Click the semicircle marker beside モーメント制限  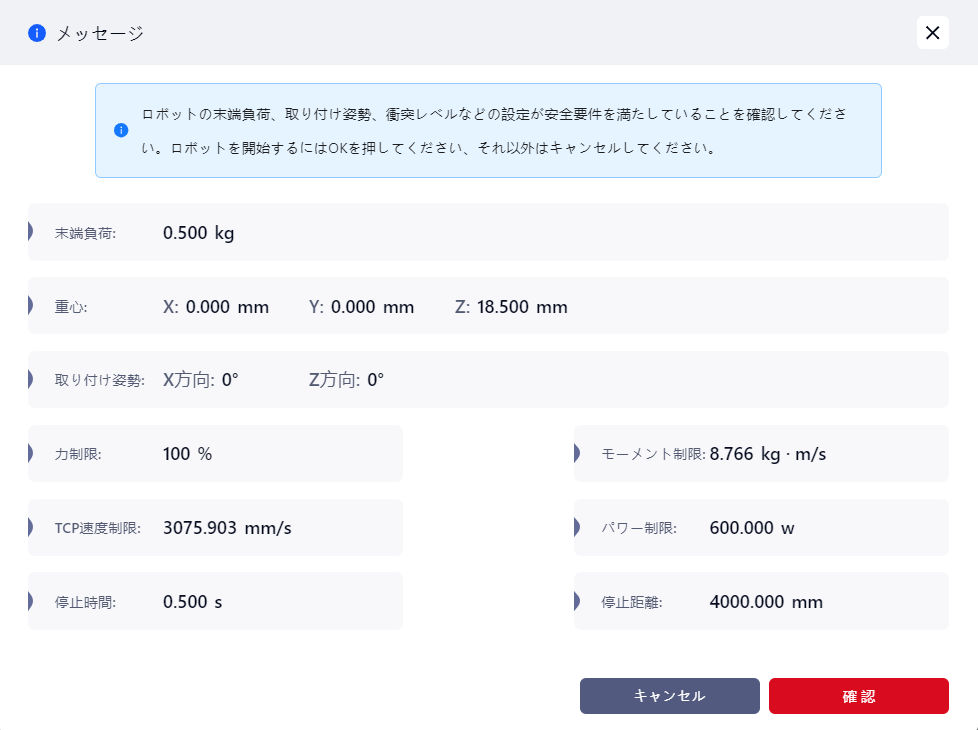[577, 454]
